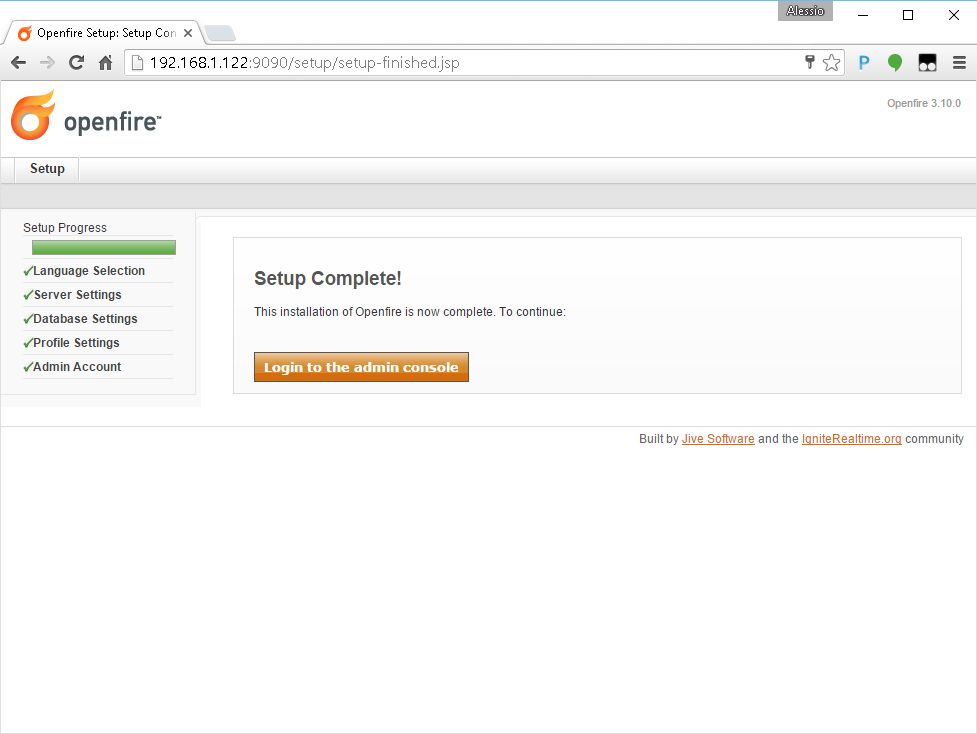Click the Alessio profile button
This screenshot has width=977, height=734.
coord(805,11)
